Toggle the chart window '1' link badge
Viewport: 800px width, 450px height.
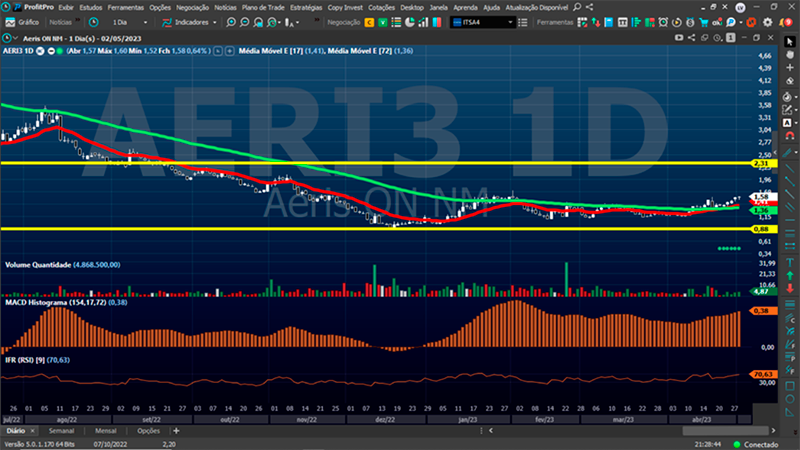731,38
